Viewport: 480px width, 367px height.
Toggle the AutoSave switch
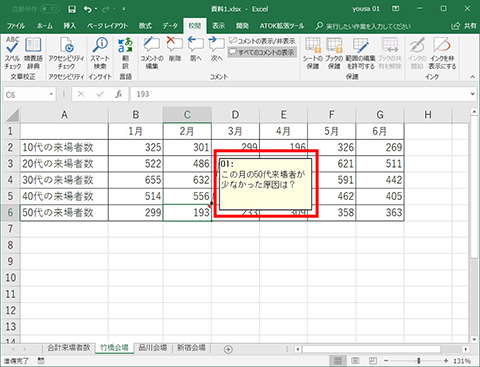point(50,9)
